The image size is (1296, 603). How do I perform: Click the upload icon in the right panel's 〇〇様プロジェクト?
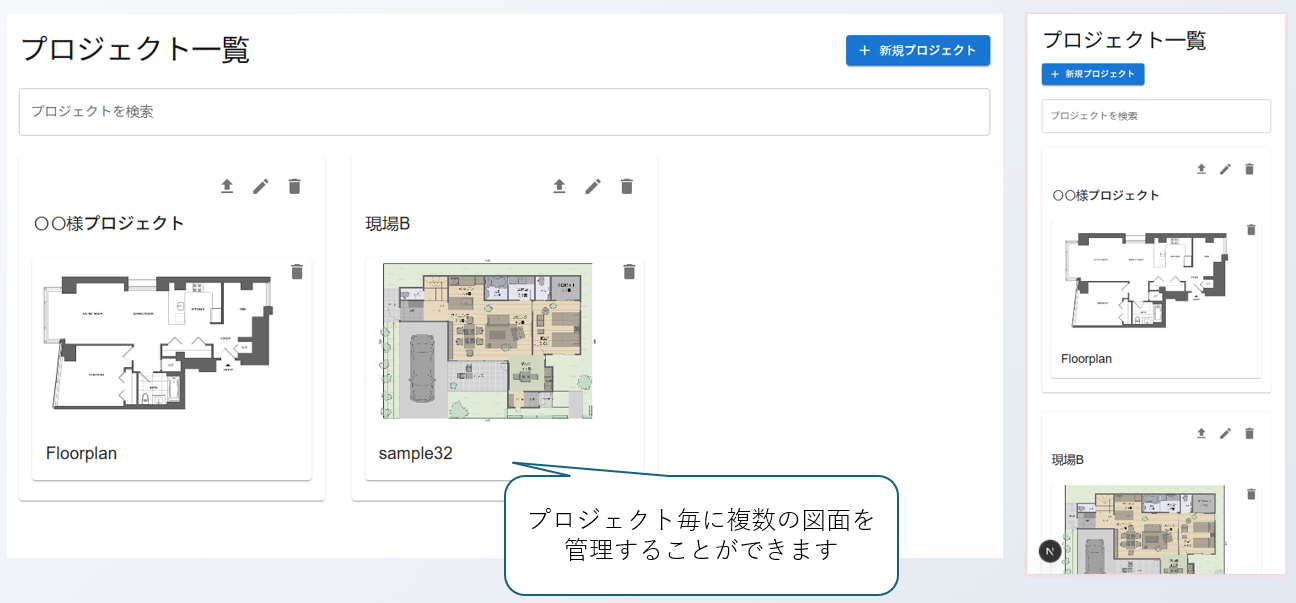[1201, 169]
